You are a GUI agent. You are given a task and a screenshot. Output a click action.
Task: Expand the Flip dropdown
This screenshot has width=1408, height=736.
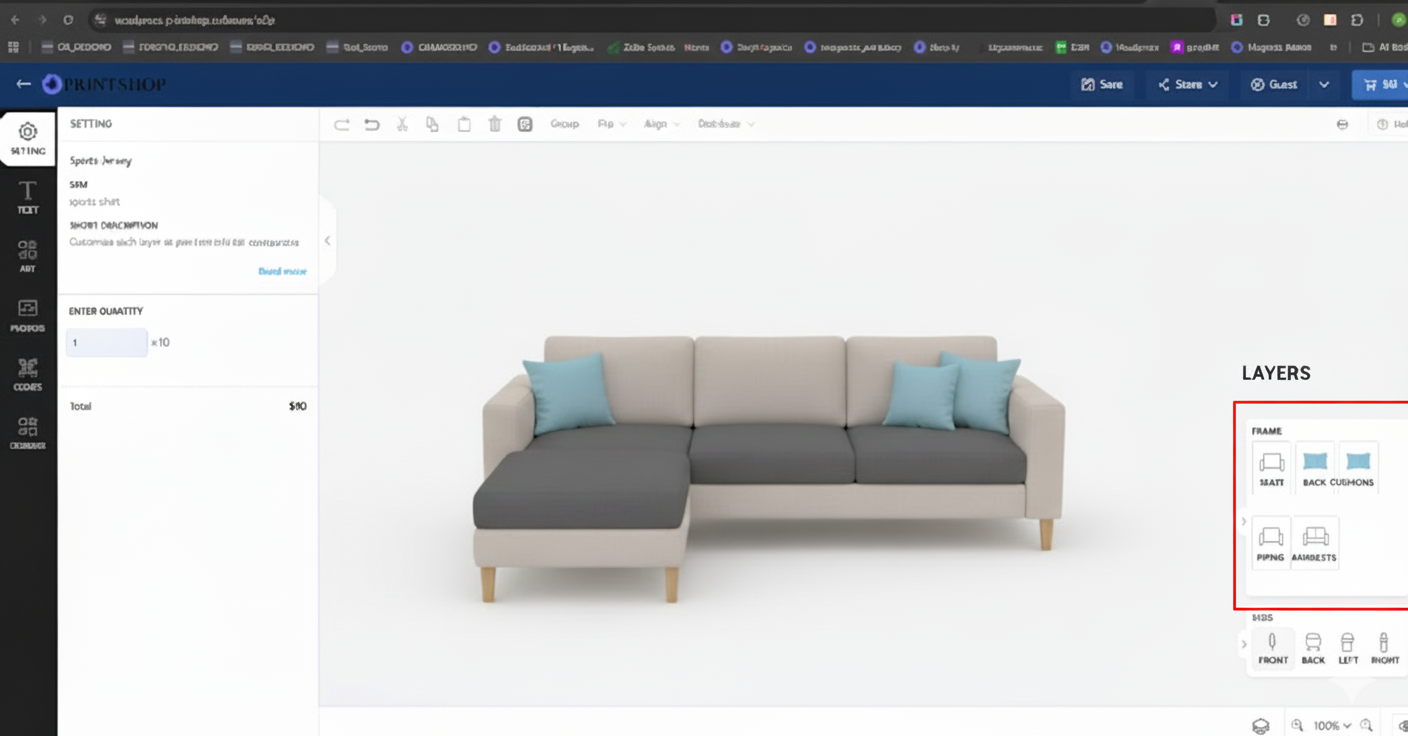[x=611, y=124]
